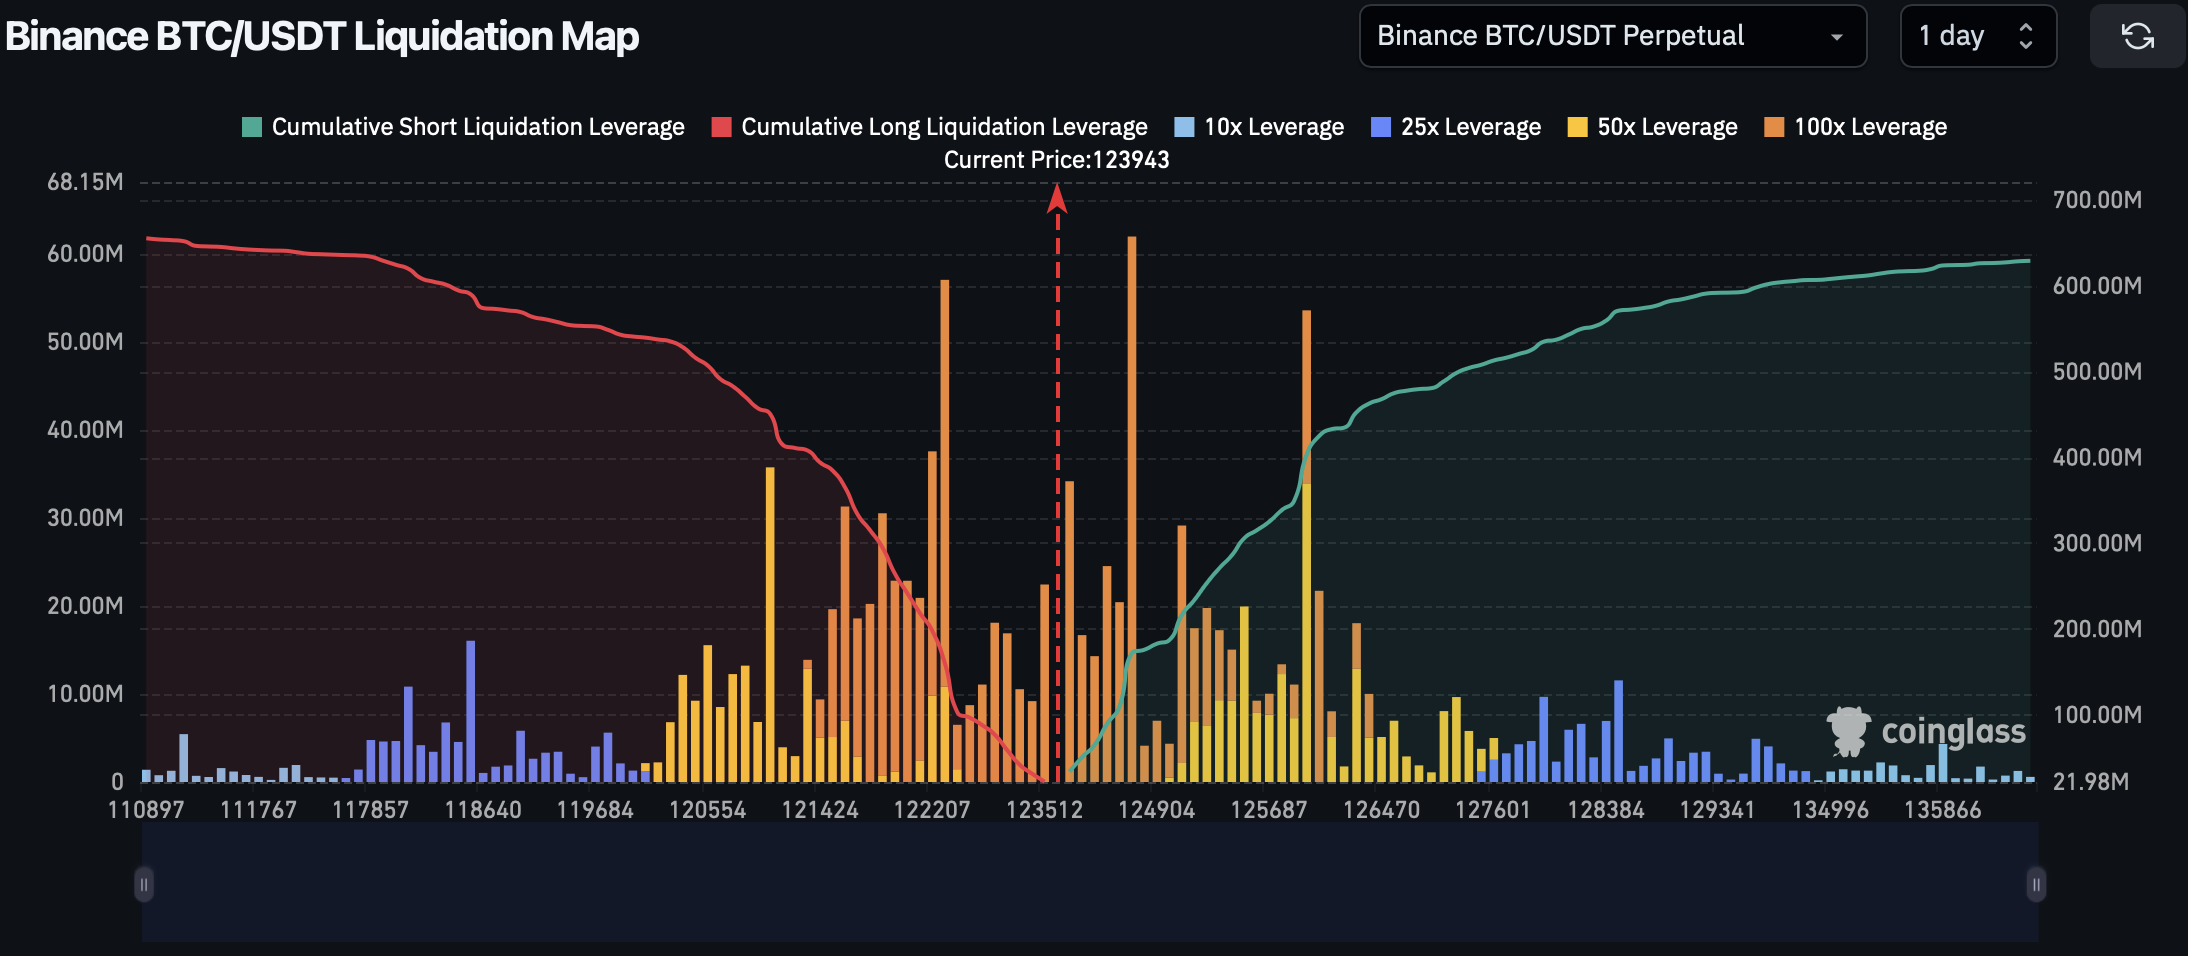The width and height of the screenshot is (2188, 956).
Task: Click the left zoom slider handle
Action: [x=144, y=884]
